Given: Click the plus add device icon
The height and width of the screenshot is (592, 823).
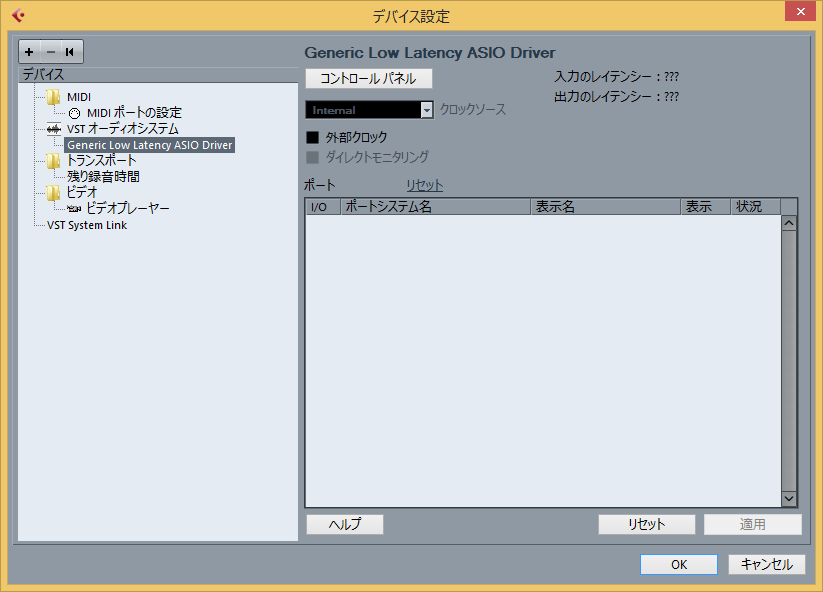Looking at the screenshot, I should coord(29,52).
